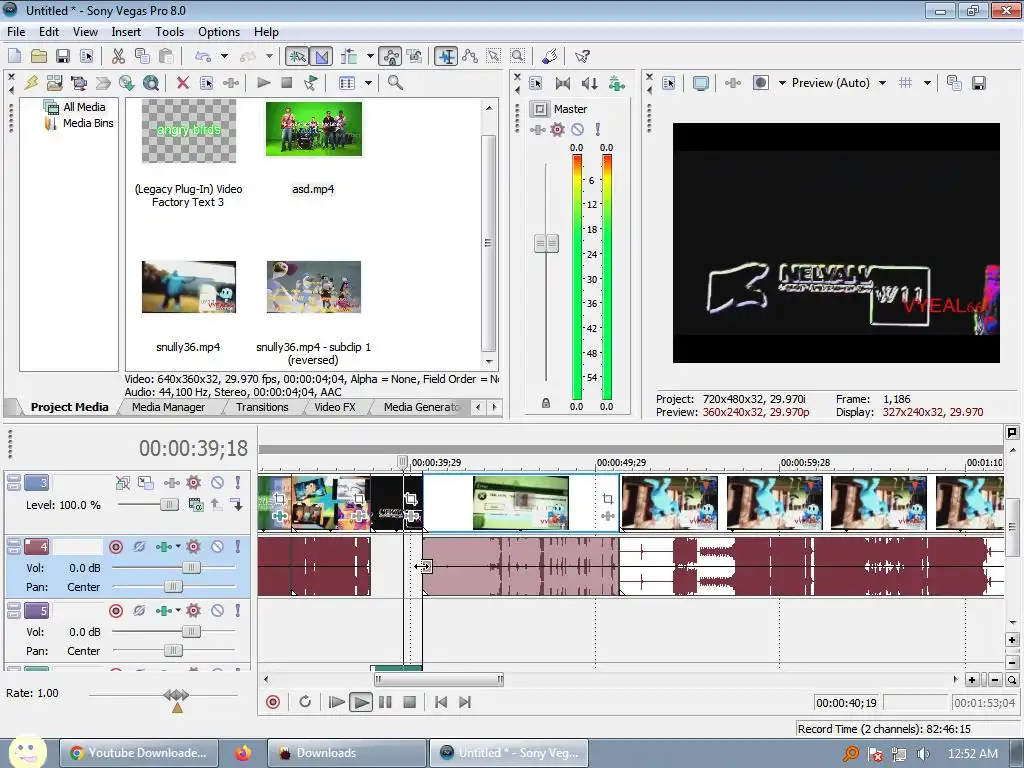
Task: Click Capture Video icon in Project Media
Action: point(79,83)
